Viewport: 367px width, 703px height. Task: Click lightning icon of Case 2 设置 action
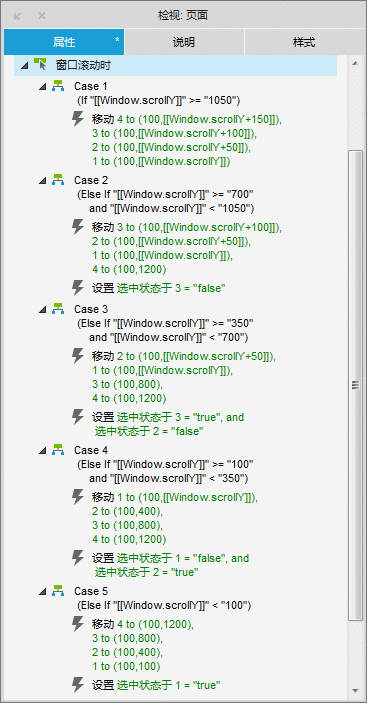pyautogui.click(x=78, y=288)
